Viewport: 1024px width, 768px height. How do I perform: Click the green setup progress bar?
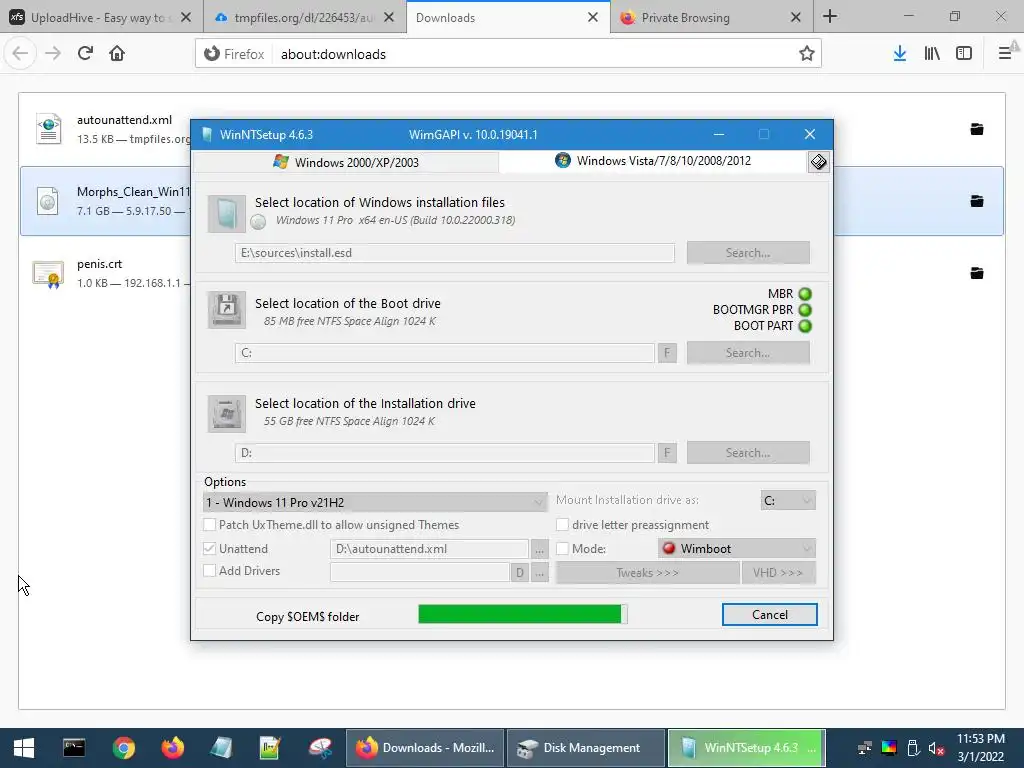pos(522,614)
